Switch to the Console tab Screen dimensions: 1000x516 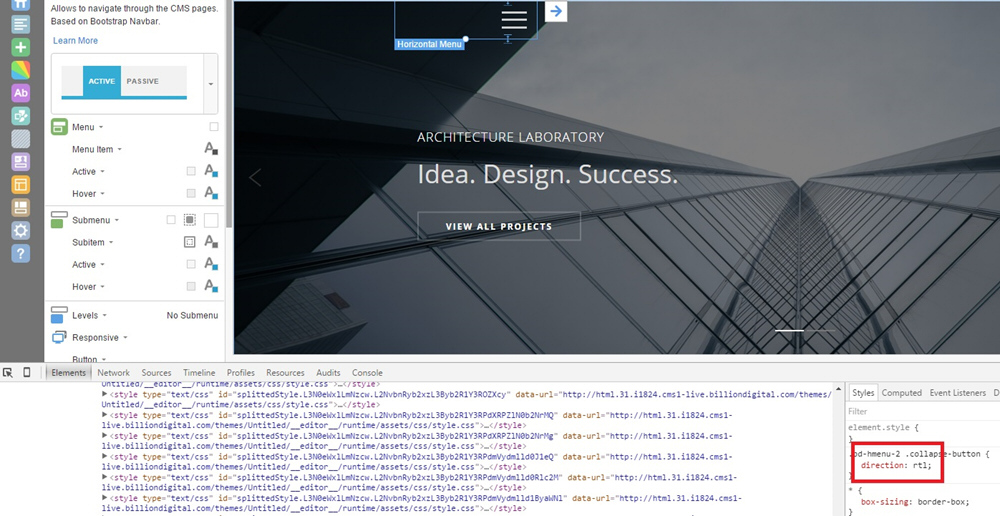[367, 372]
